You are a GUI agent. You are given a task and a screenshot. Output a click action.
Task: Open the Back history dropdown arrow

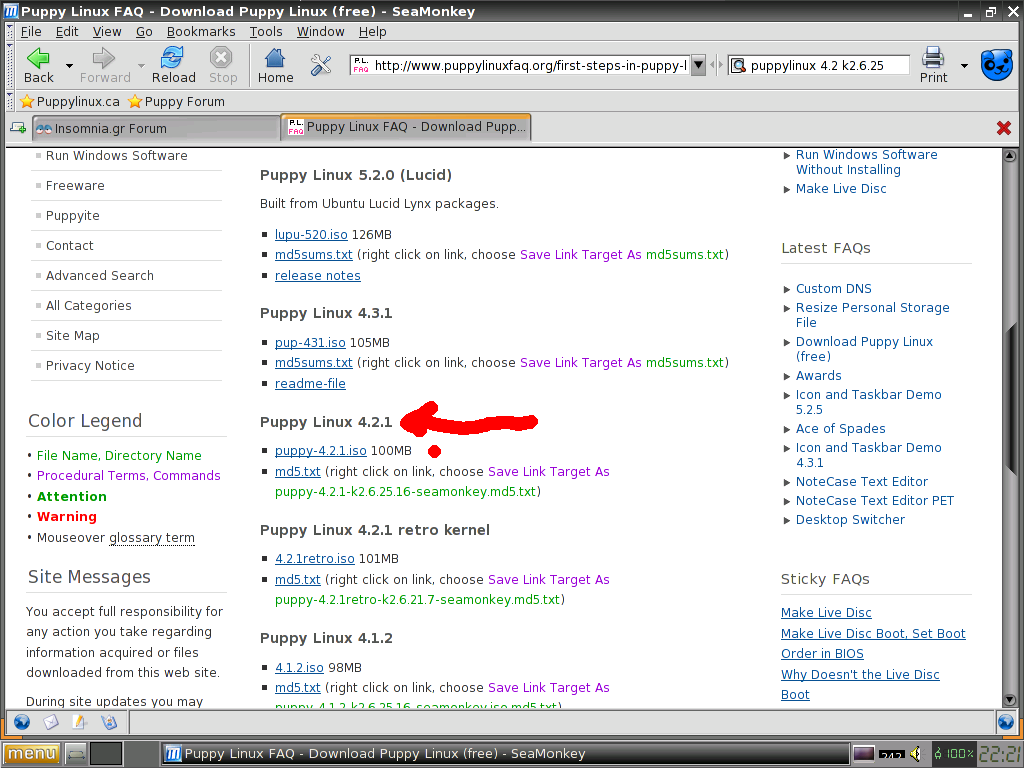[x=69, y=65]
